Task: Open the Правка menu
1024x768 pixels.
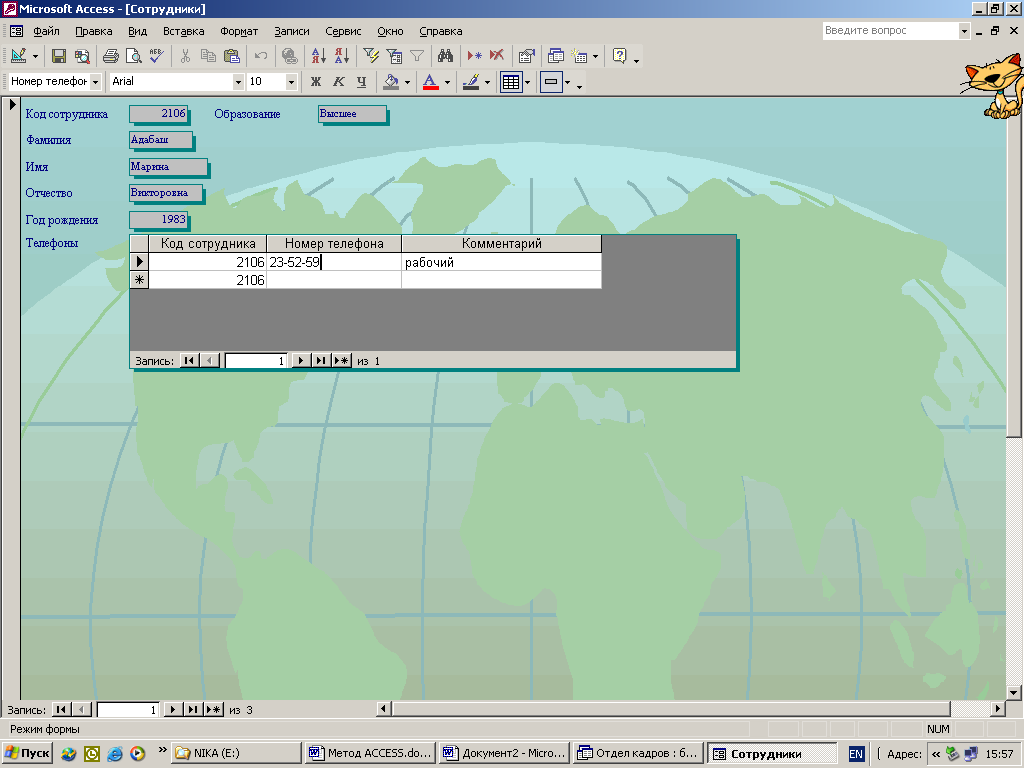Action: click(x=93, y=31)
